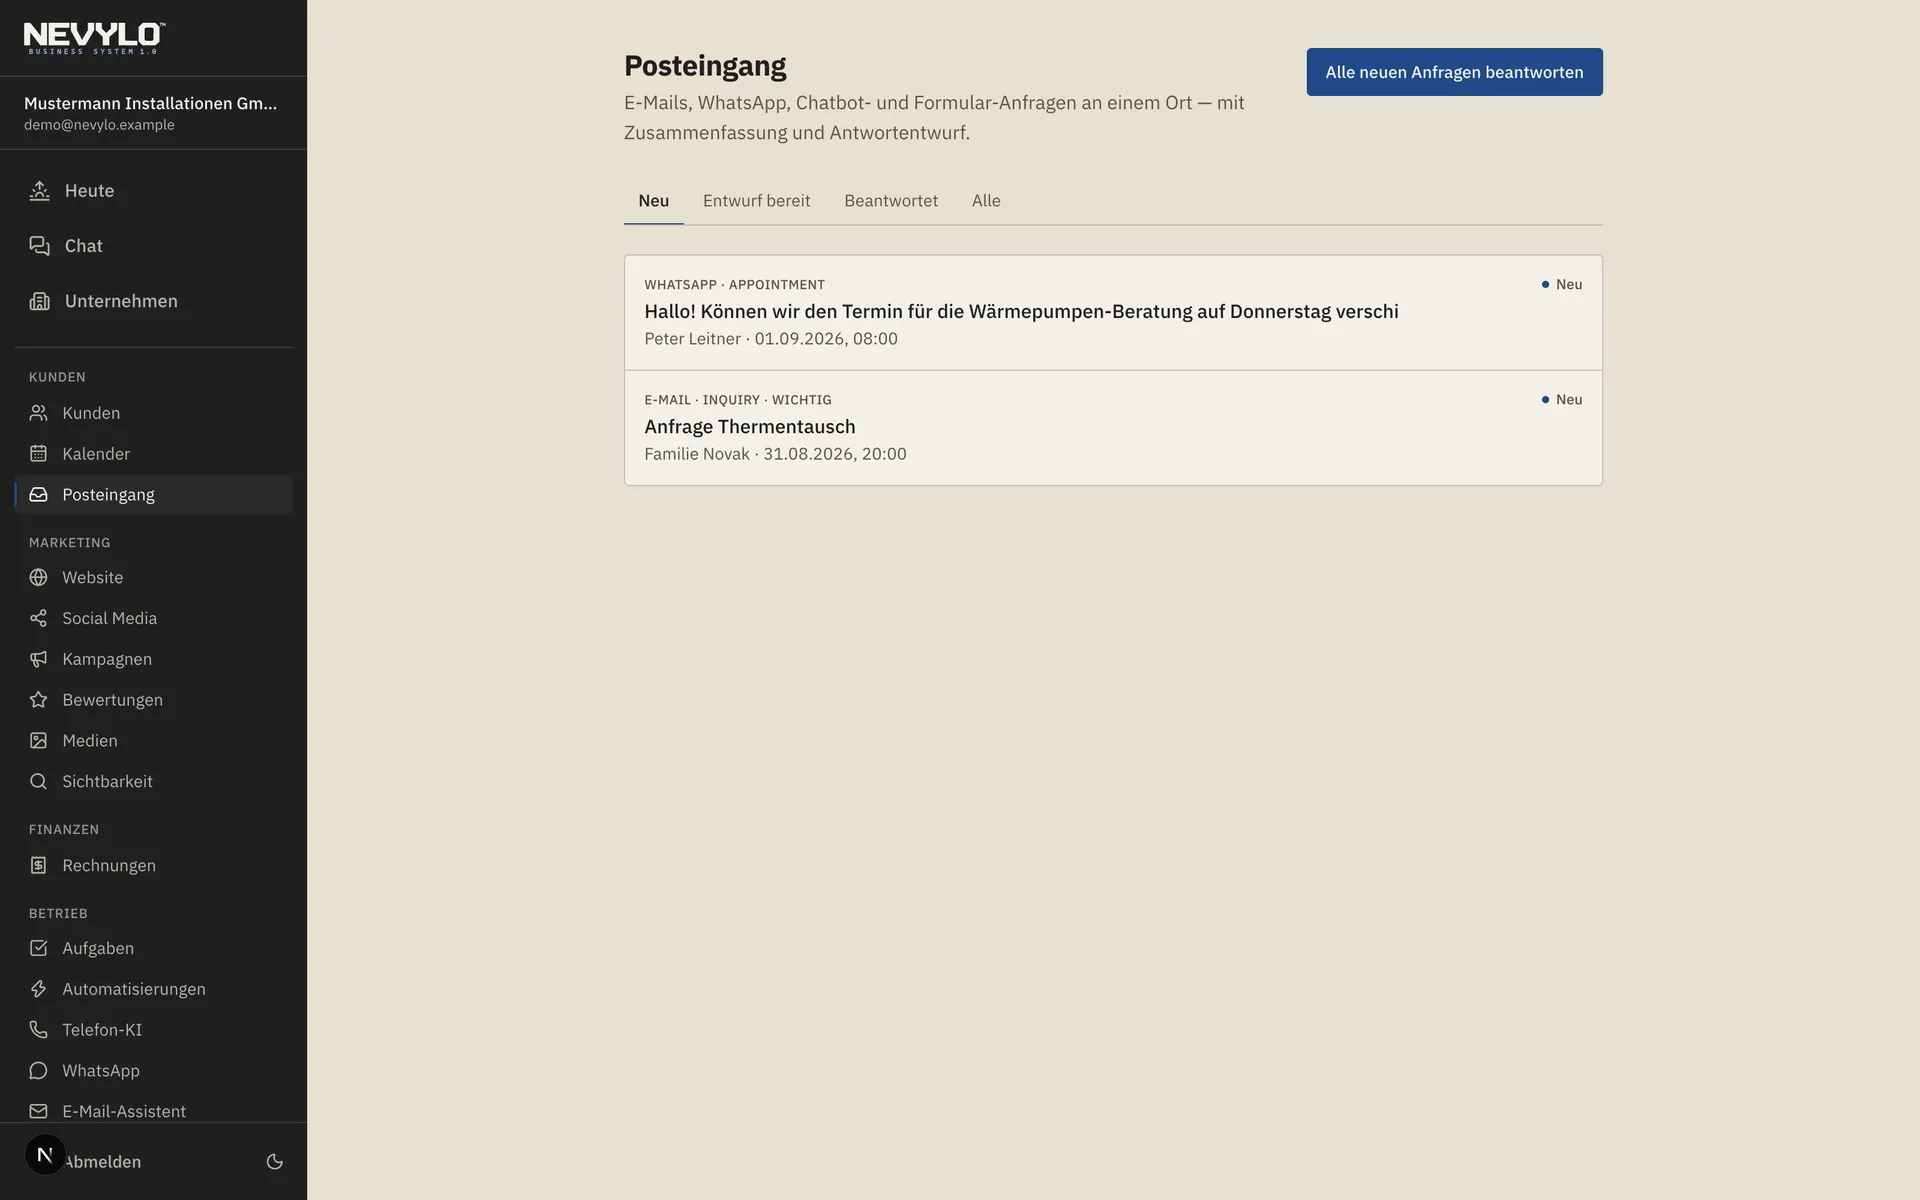The image size is (1920, 1200).
Task: Toggle dark mode with moon icon
Action: (274, 1162)
